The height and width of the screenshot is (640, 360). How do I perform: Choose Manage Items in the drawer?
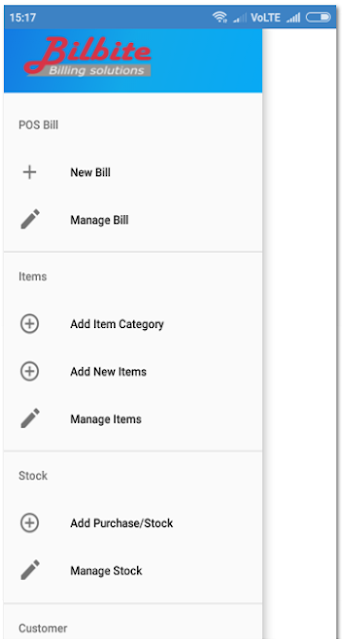pyautogui.click(x=133, y=419)
